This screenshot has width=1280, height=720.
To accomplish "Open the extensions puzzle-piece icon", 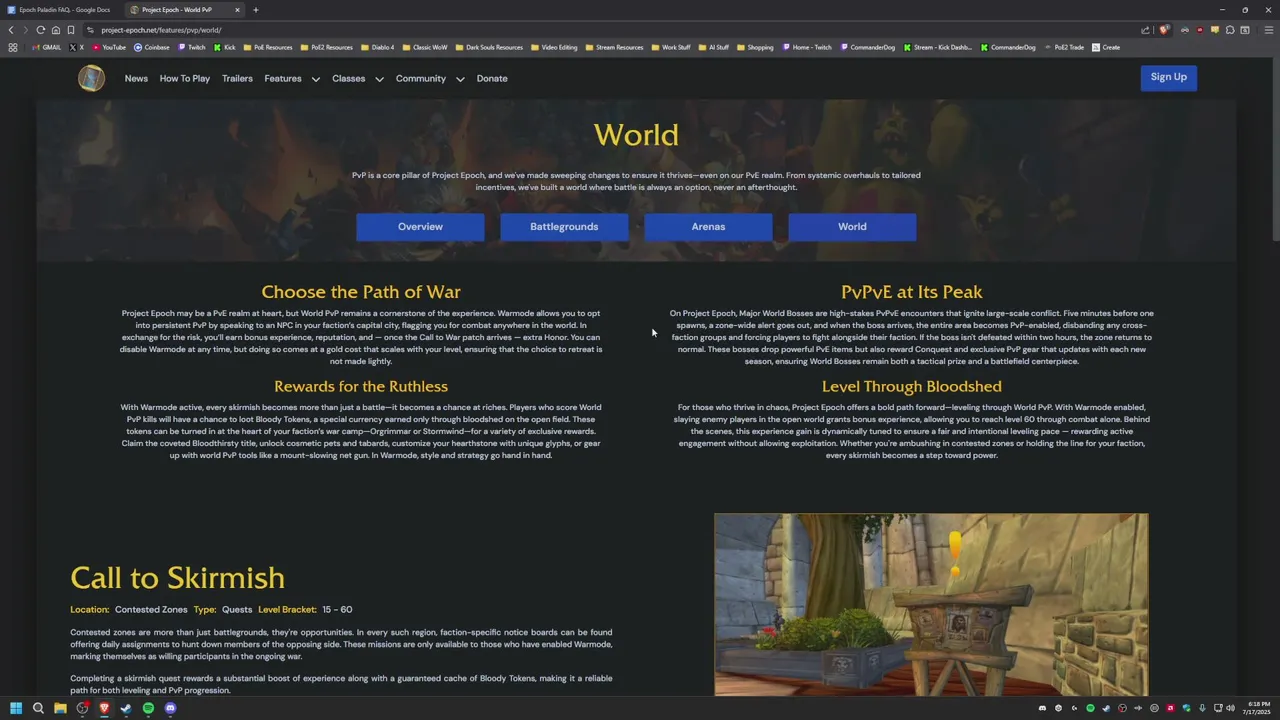I will tap(1230, 30).
